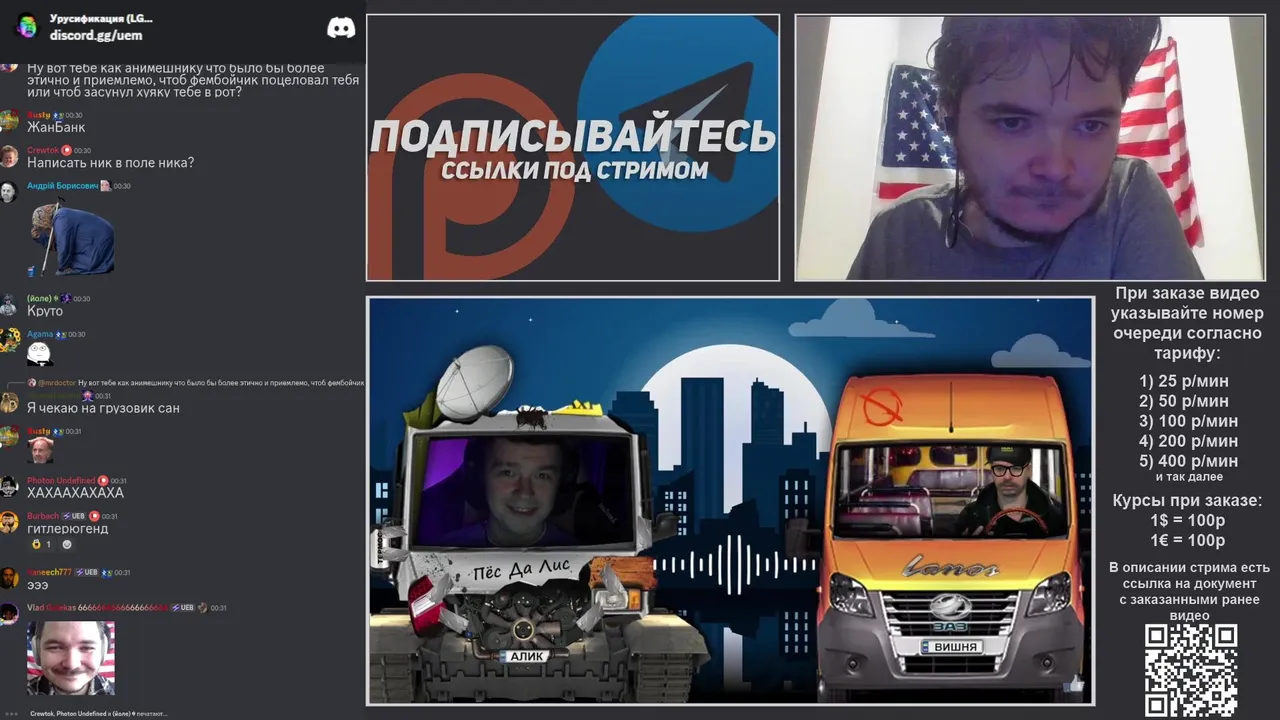1280x720 pixels.
Task: Select the ХАХААХАХАХА message
Action: [x=75, y=493]
